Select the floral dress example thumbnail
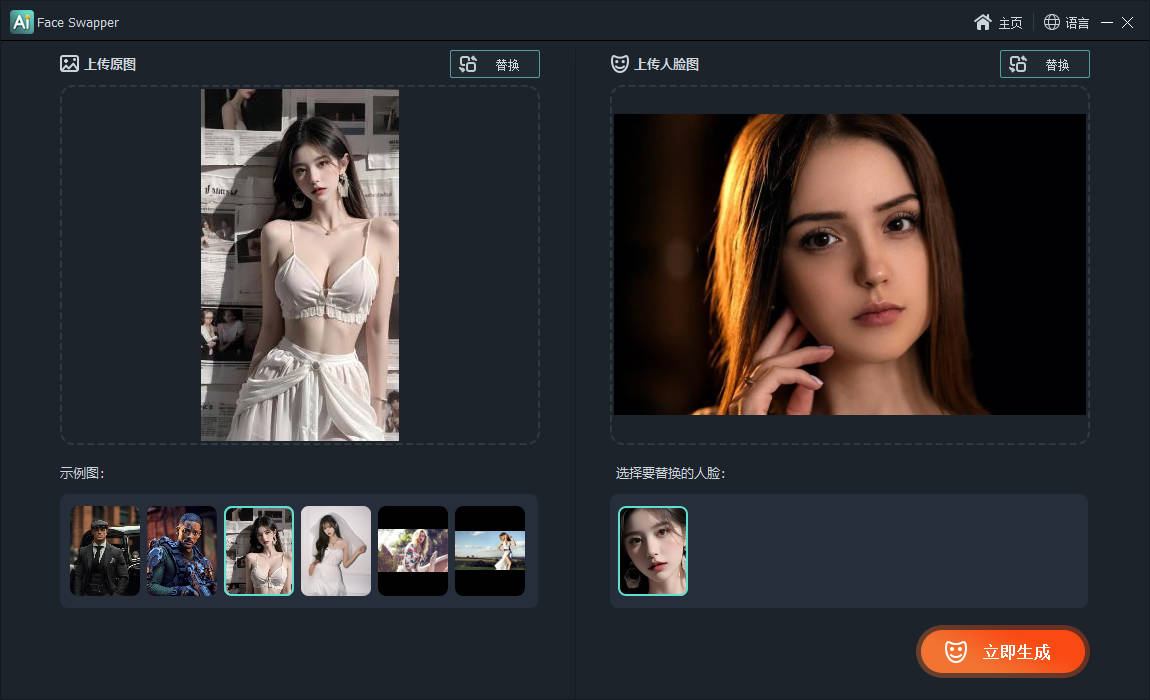The height and width of the screenshot is (700, 1150). (x=412, y=550)
